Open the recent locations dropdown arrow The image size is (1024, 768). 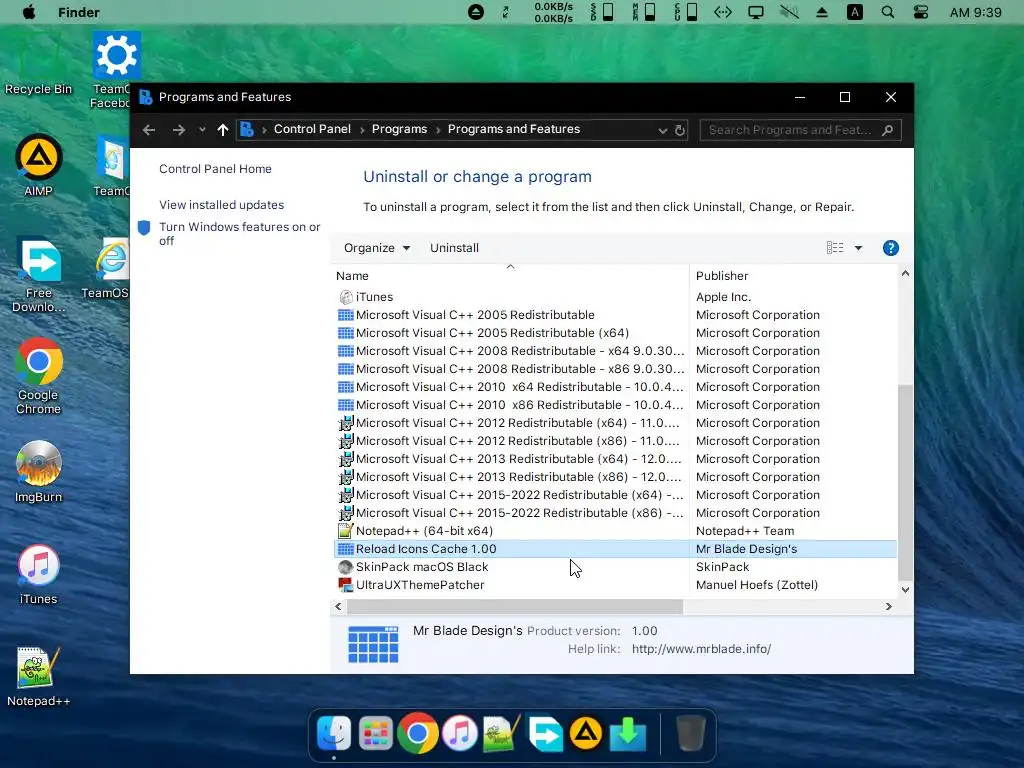pos(202,130)
